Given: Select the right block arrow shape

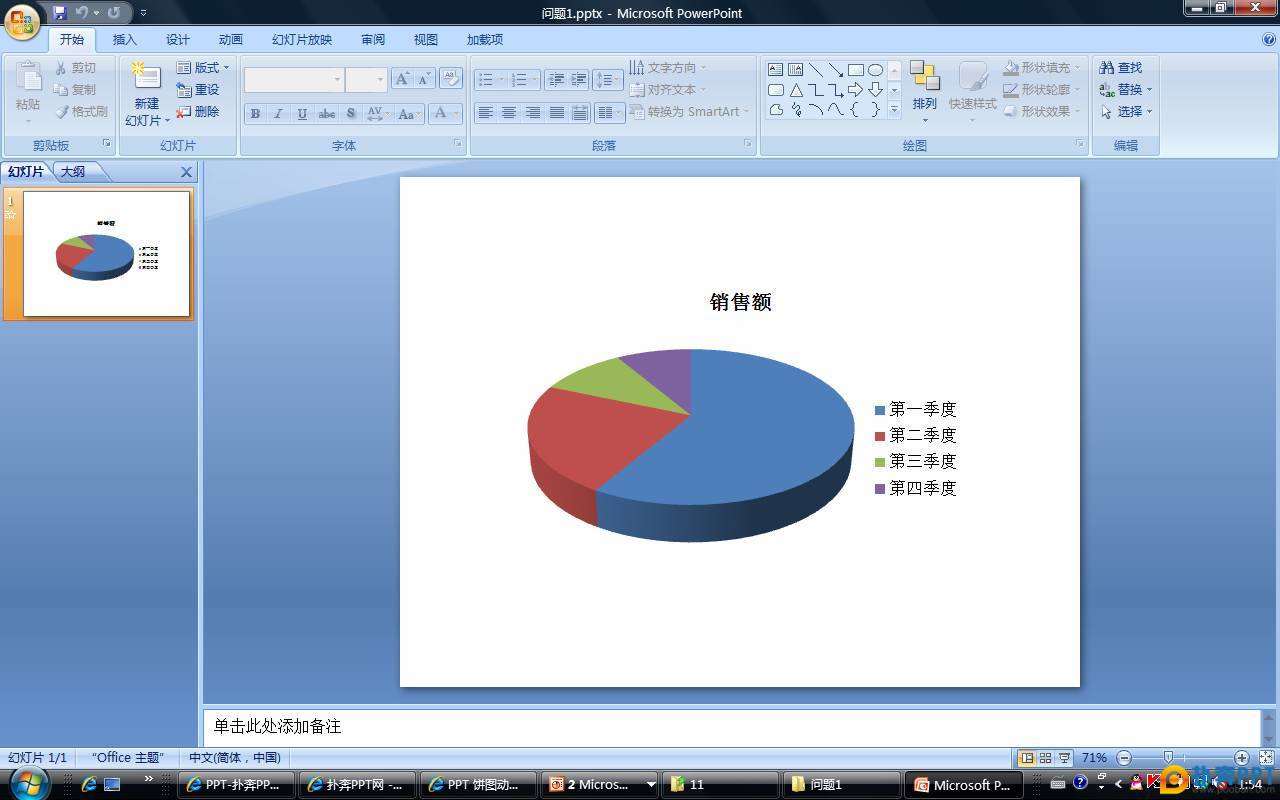Looking at the screenshot, I should point(856,90).
